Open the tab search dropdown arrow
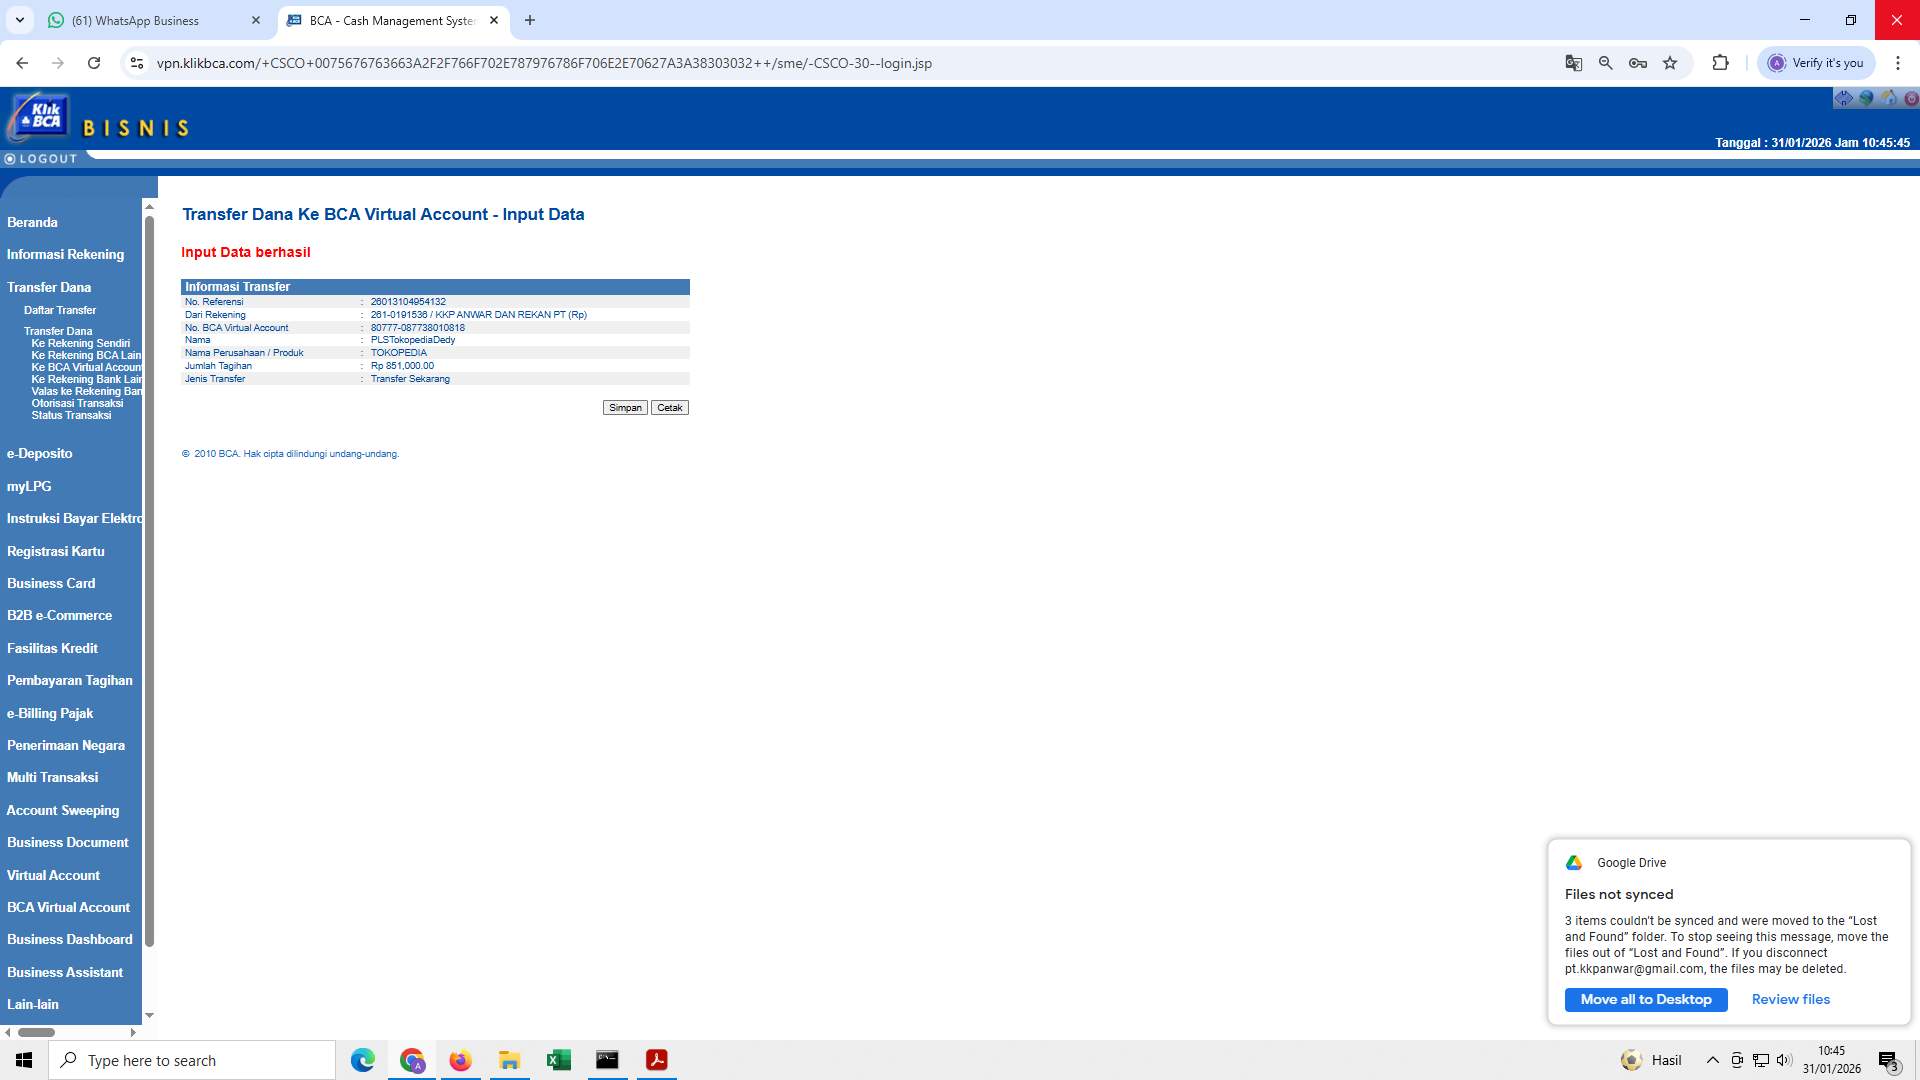The image size is (1920, 1080). [x=18, y=20]
